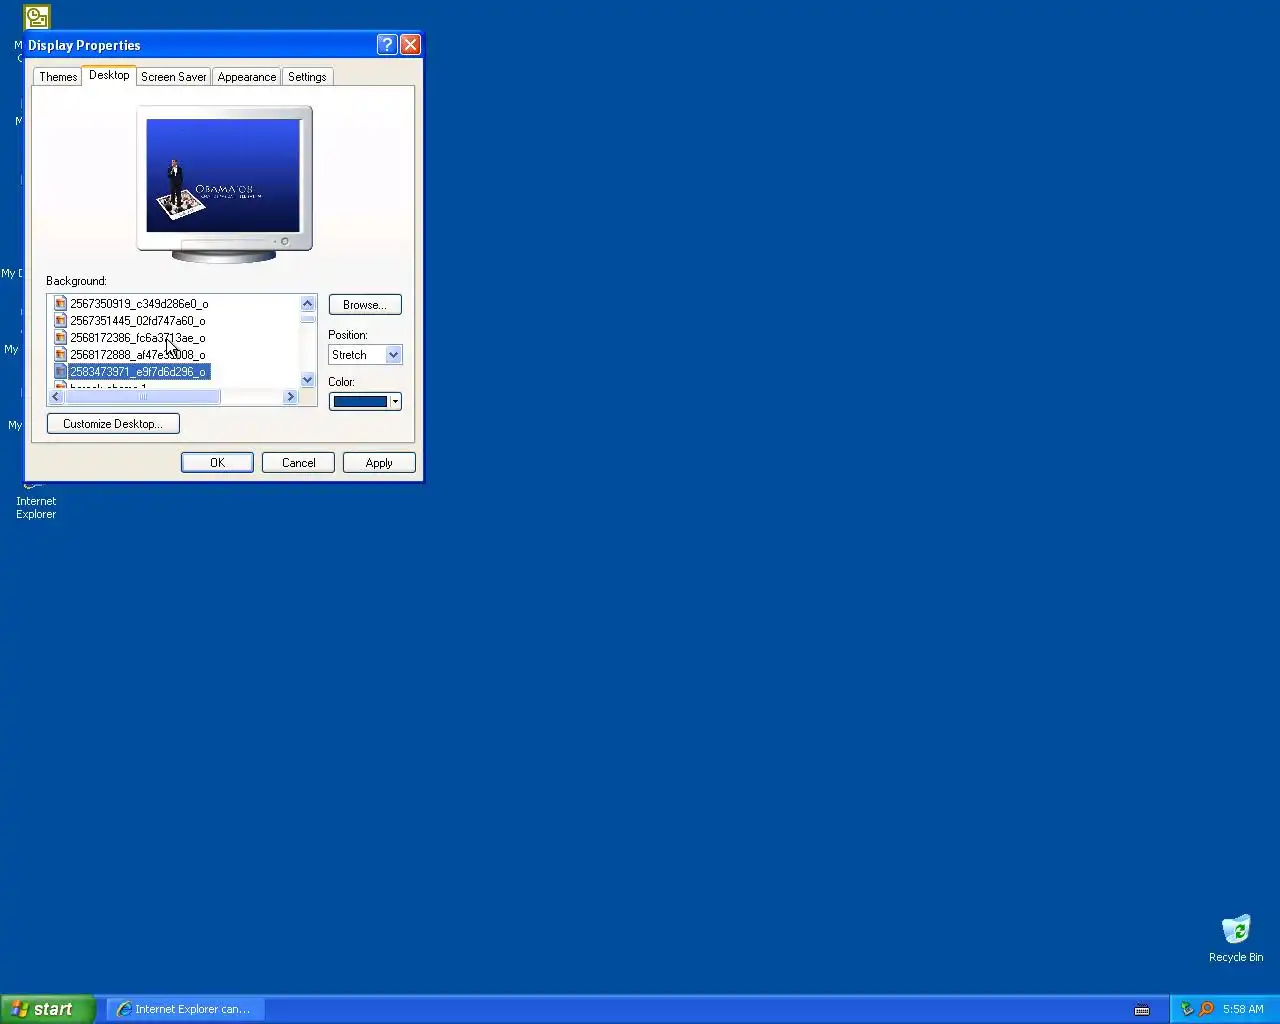The image size is (1280, 1024).
Task: Click the Apply button
Action: [x=379, y=463]
